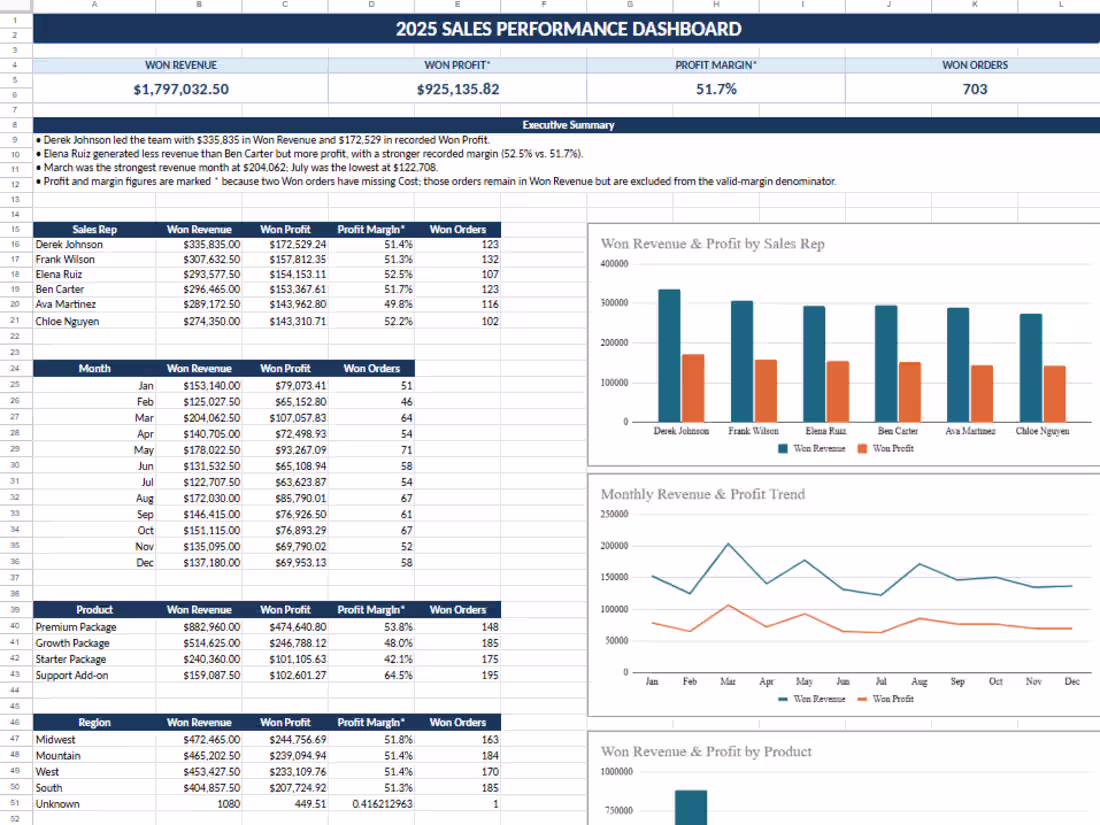This screenshot has height=825, width=1100.
Task: Select March revenue $204,062.50
Action: (199, 417)
